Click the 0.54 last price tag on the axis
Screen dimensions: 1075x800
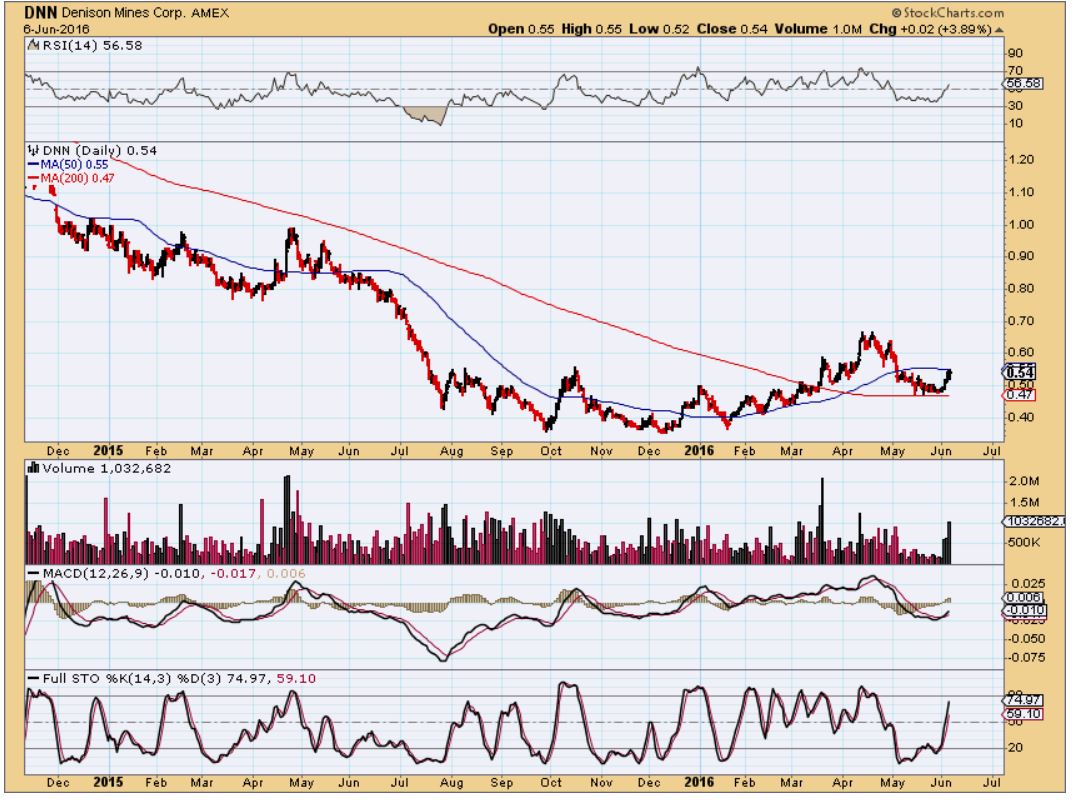click(x=1020, y=372)
